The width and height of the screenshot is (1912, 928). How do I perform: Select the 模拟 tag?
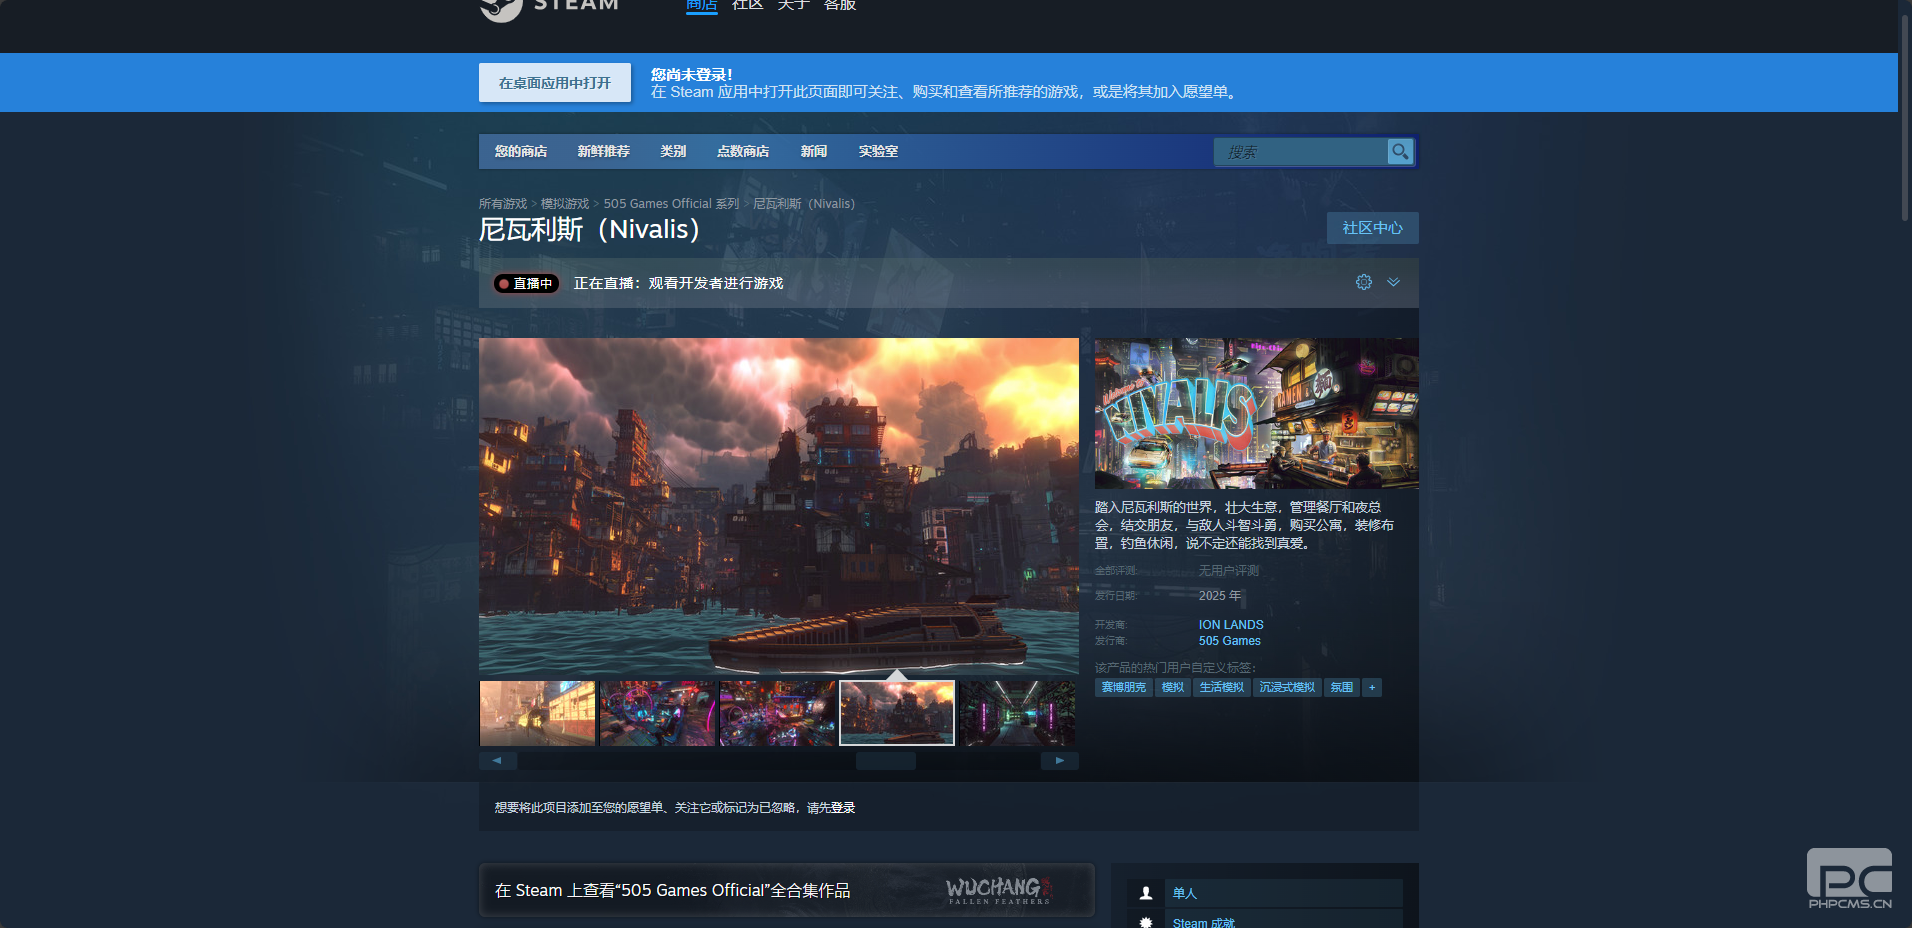[x=1173, y=687]
